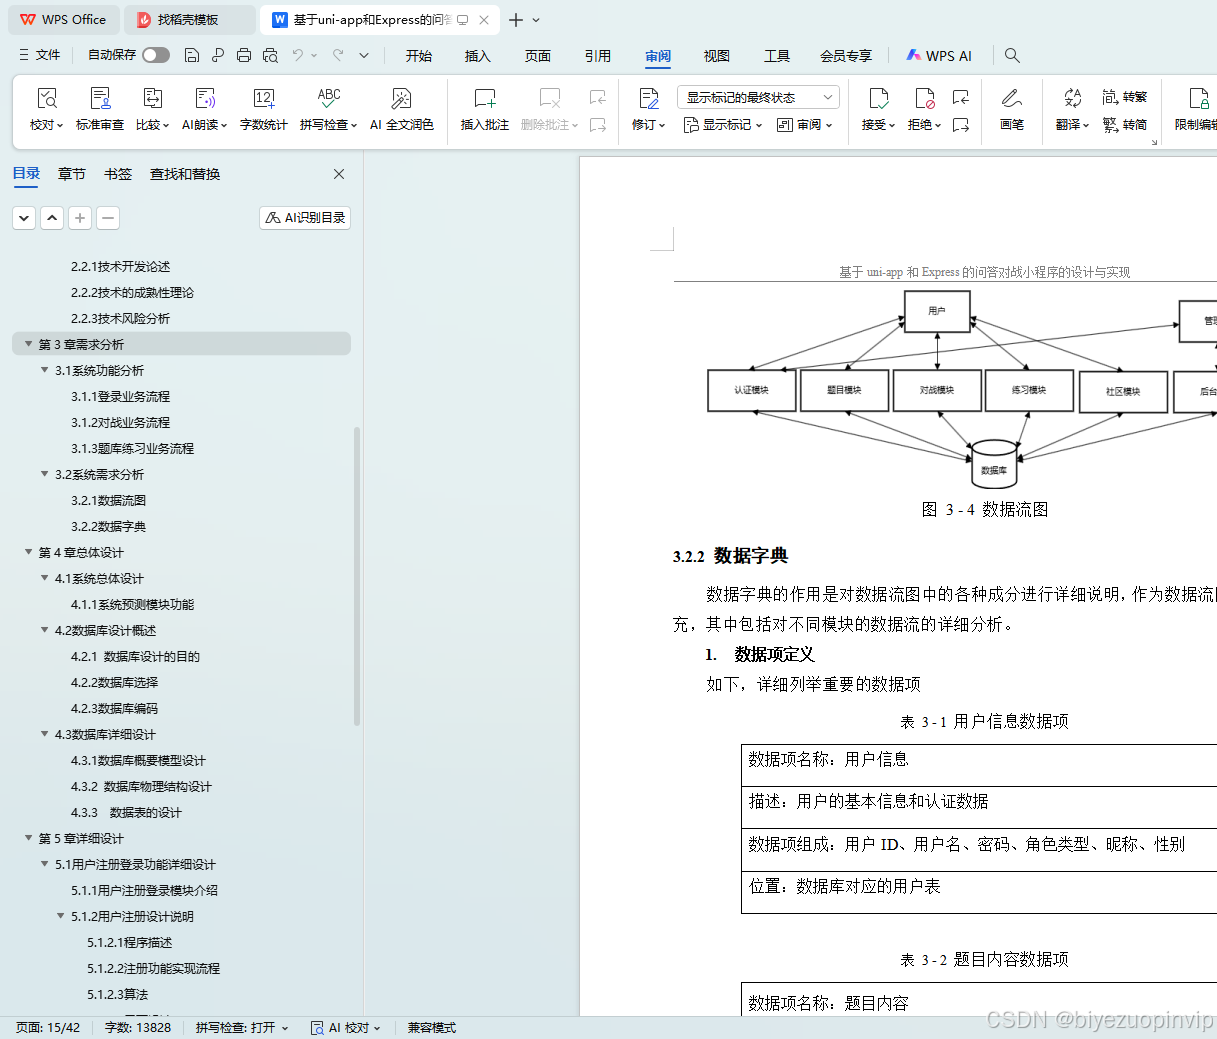Click move-down chevron in outline pane
The height and width of the screenshot is (1039, 1217).
pos(24,218)
